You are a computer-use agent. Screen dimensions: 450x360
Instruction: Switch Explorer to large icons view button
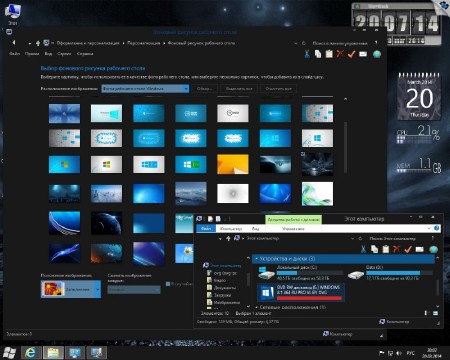pyautogui.click(x=435, y=313)
